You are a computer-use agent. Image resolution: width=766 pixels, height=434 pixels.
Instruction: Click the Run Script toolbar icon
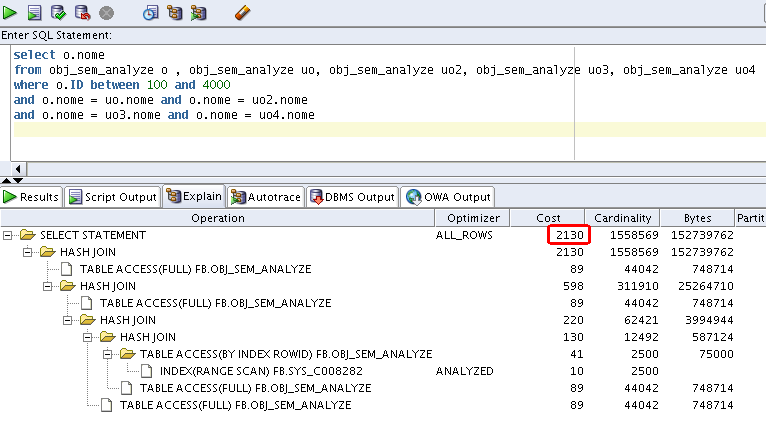(35, 13)
